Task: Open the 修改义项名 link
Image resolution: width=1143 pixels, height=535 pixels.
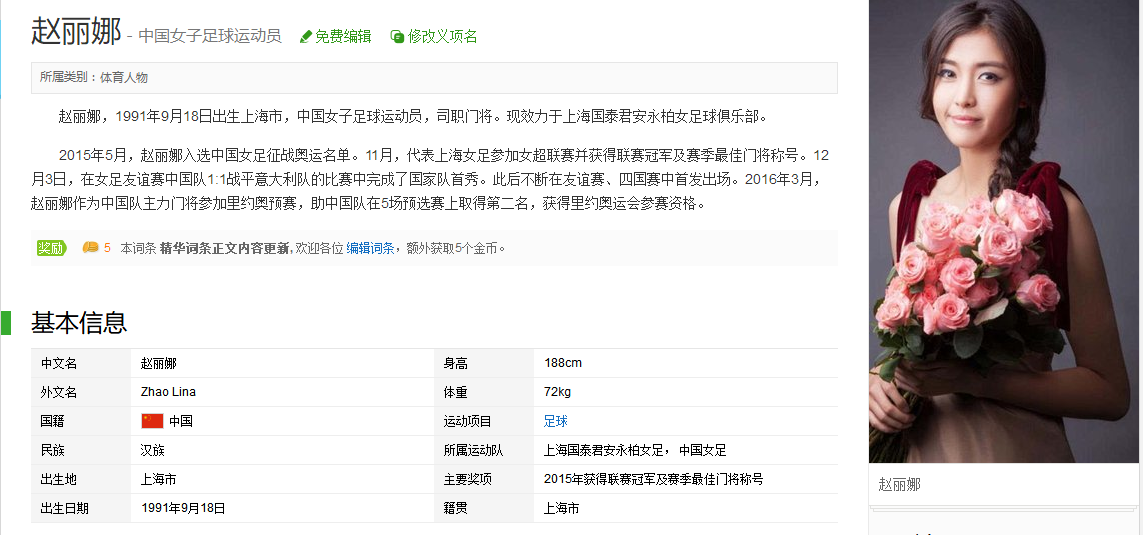Action: pyautogui.click(x=442, y=37)
